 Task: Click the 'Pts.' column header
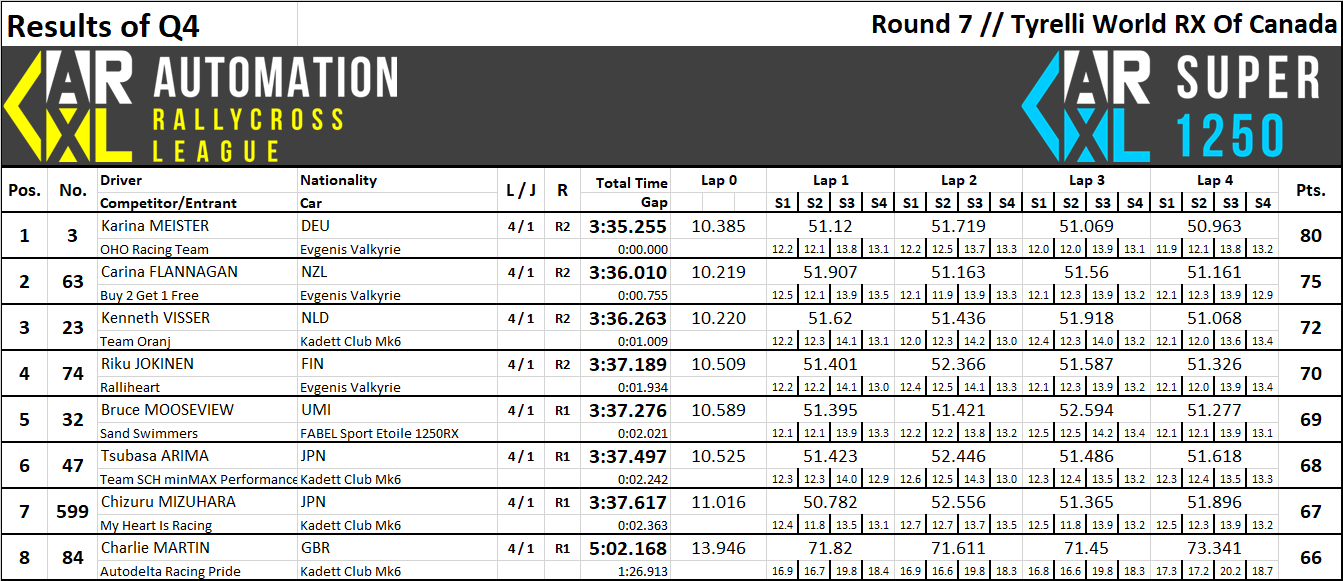tap(1310, 190)
